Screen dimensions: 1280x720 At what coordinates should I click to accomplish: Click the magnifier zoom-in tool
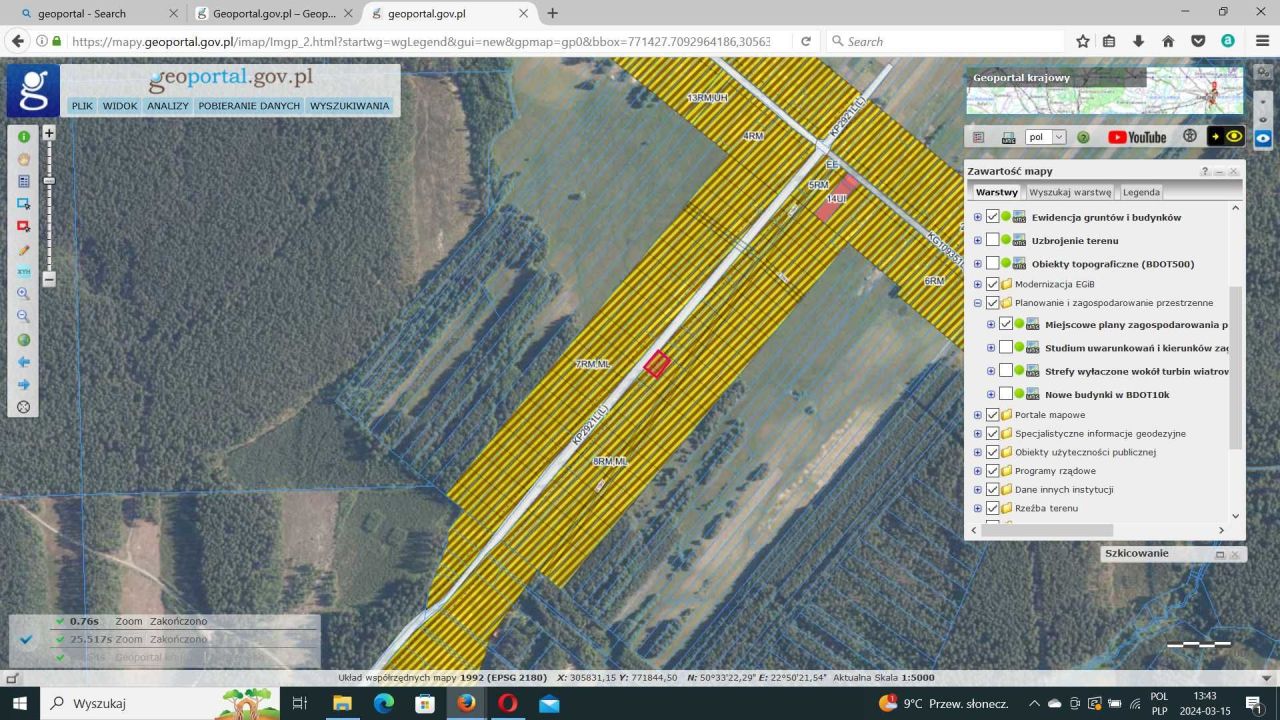(x=23, y=294)
